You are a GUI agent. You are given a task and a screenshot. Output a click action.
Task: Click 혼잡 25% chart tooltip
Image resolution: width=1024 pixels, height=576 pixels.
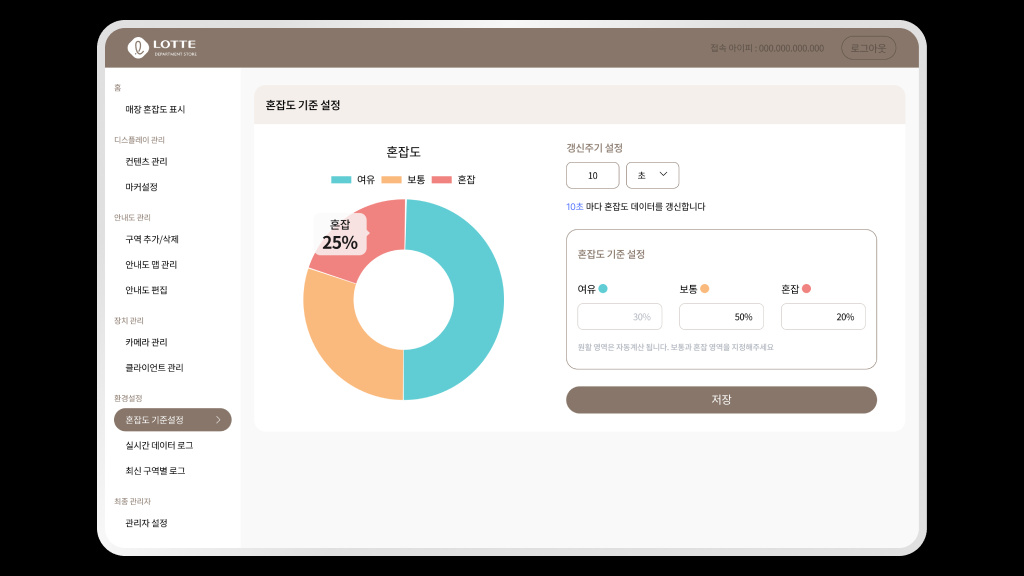pyautogui.click(x=340, y=234)
